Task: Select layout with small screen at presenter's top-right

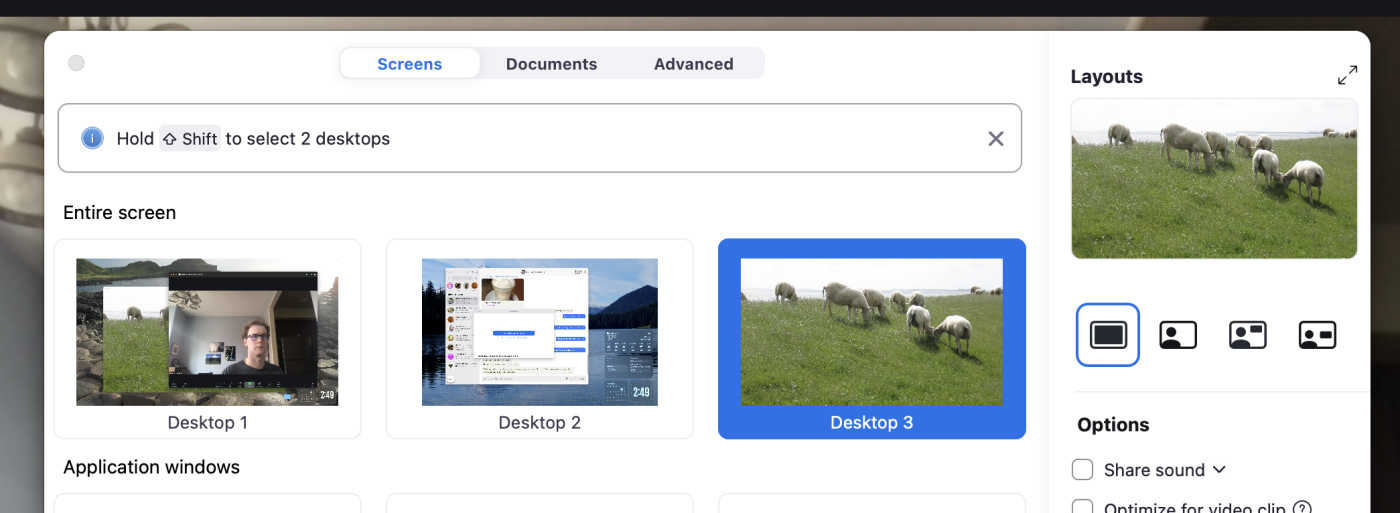Action: point(1247,335)
